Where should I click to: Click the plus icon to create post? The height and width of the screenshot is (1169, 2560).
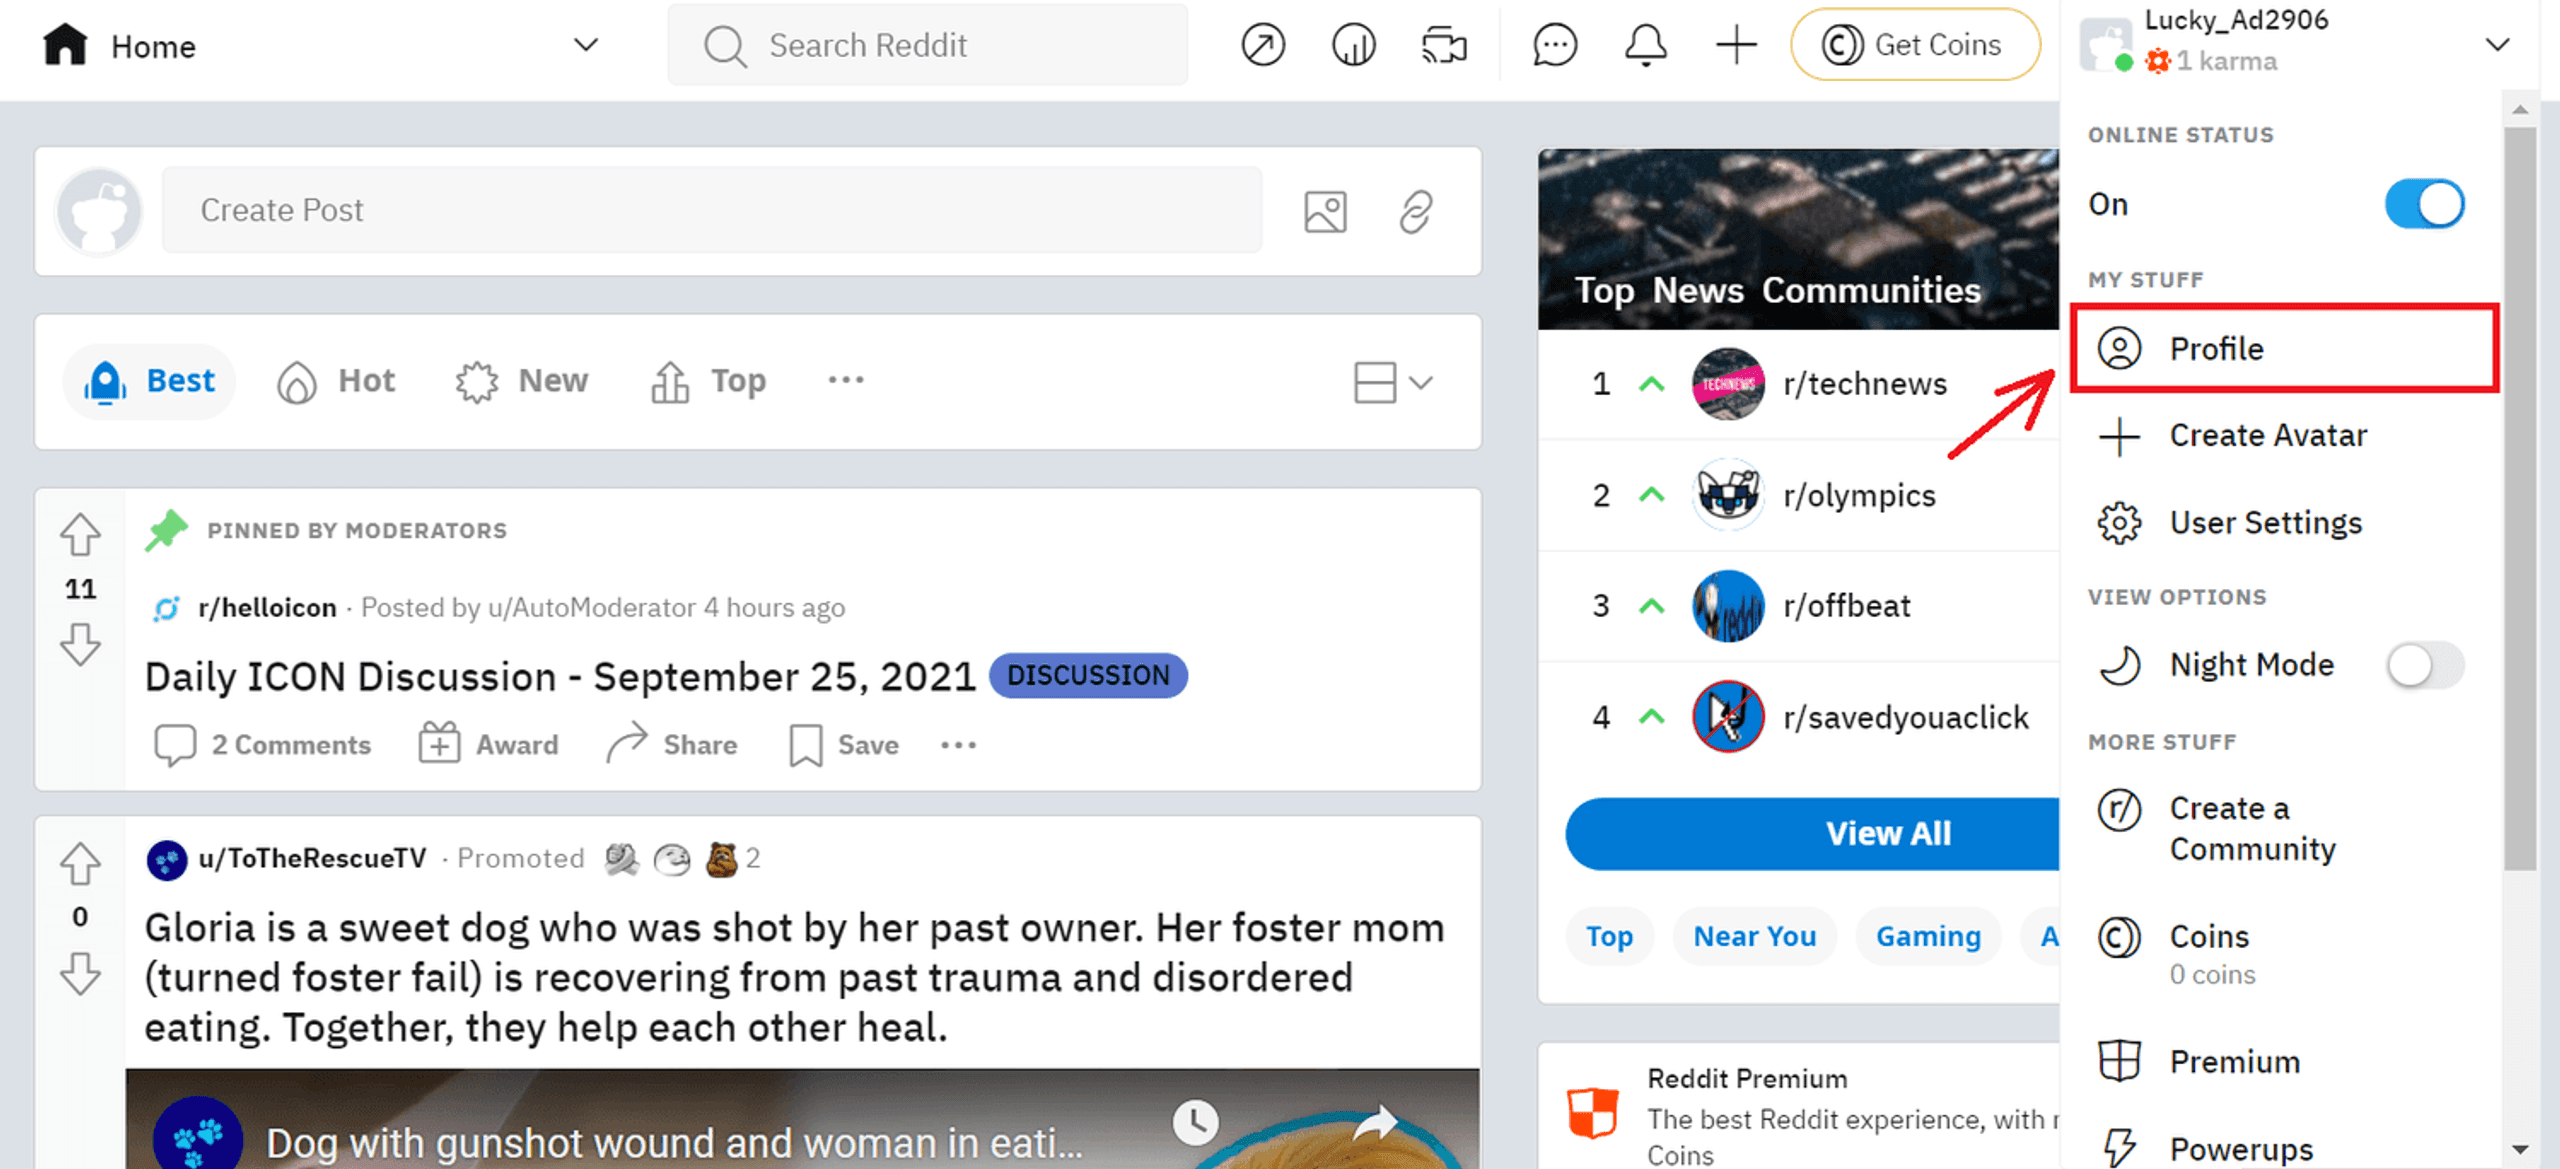pos(1736,45)
